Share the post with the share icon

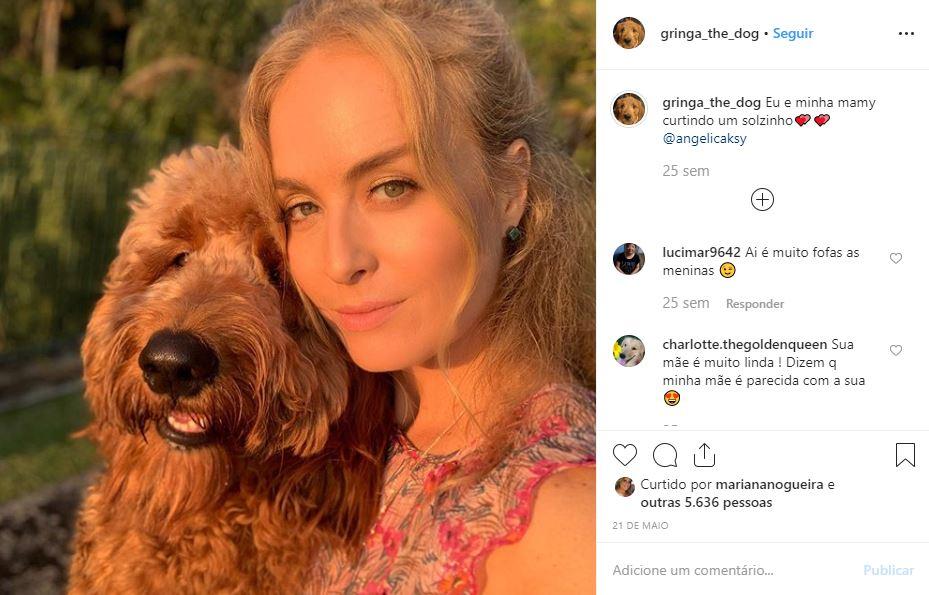704,455
